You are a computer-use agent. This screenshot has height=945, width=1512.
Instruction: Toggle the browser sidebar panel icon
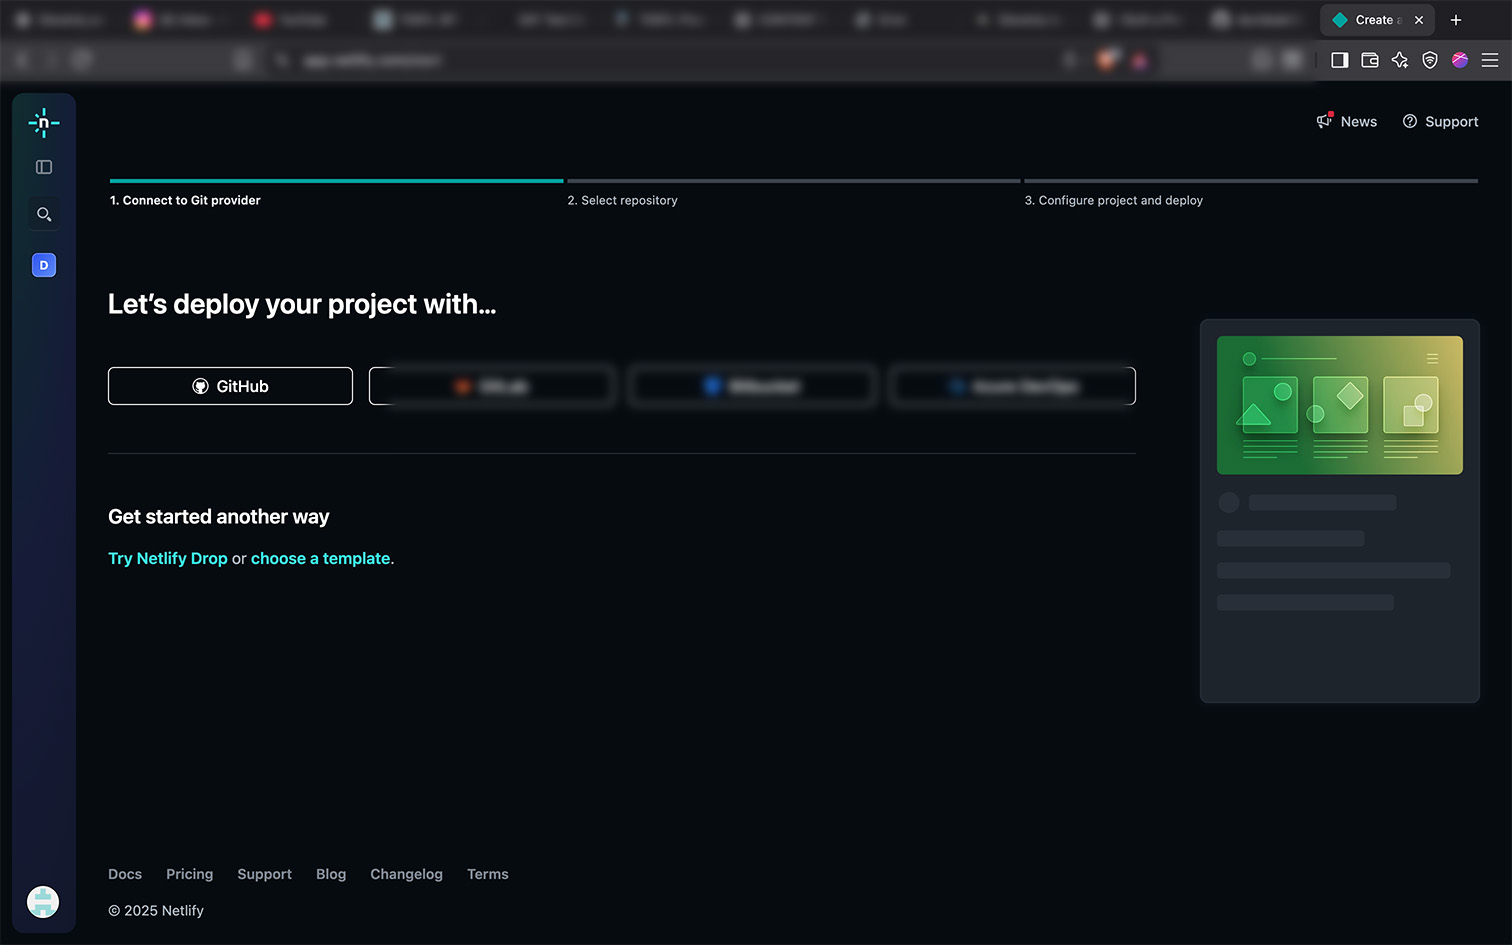click(1340, 60)
